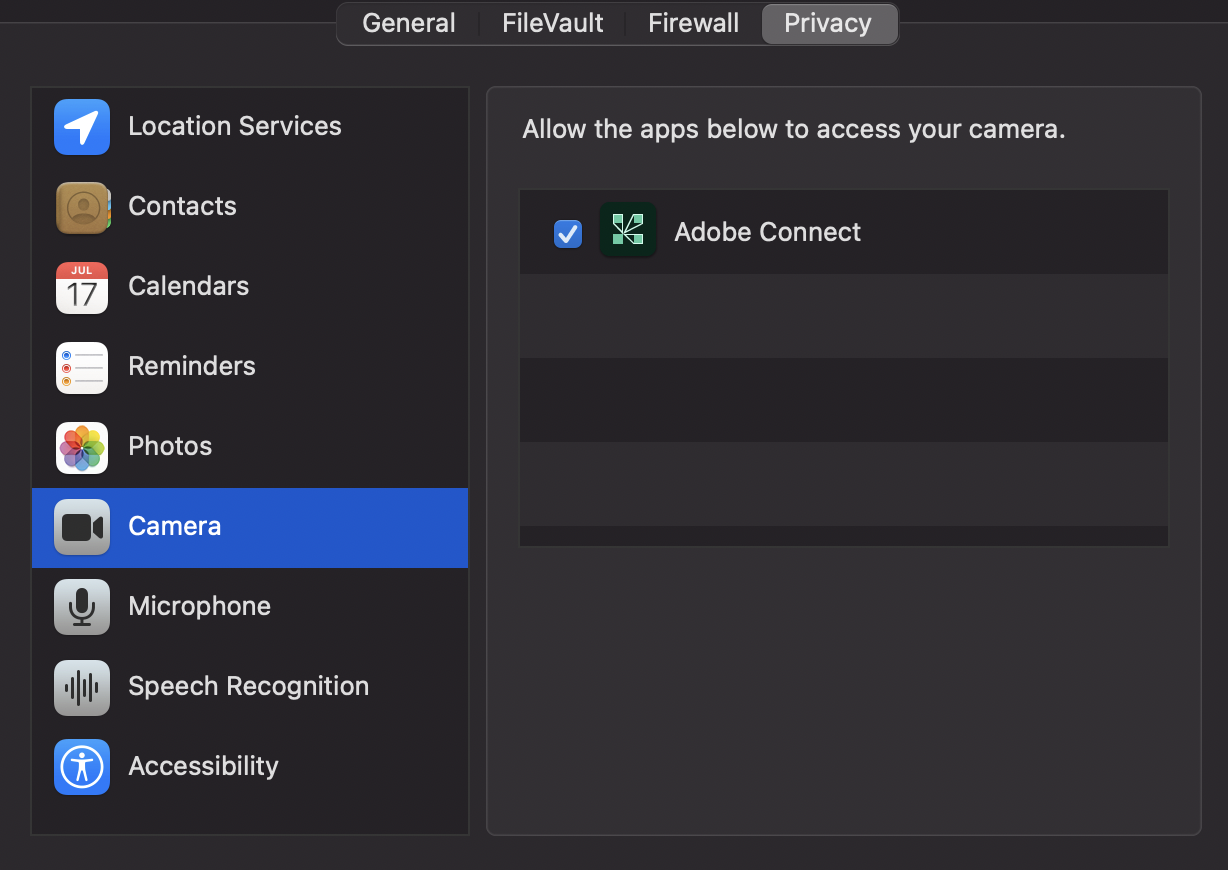Viewport: 1228px width, 870px height.
Task: Click the Adobe Connect app name
Action: (768, 232)
